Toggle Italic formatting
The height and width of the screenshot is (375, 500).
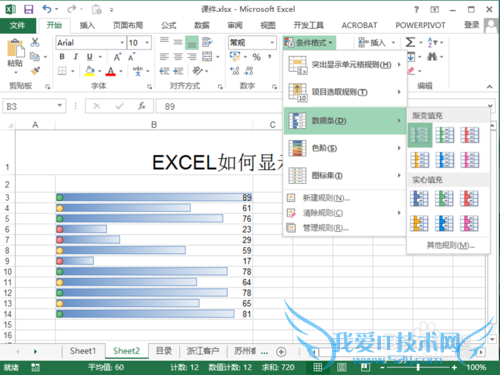tap(76, 57)
